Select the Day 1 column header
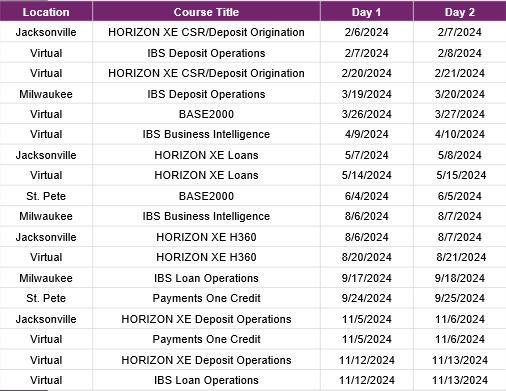Viewport: 506px width, 391px height. click(x=367, y=11)
